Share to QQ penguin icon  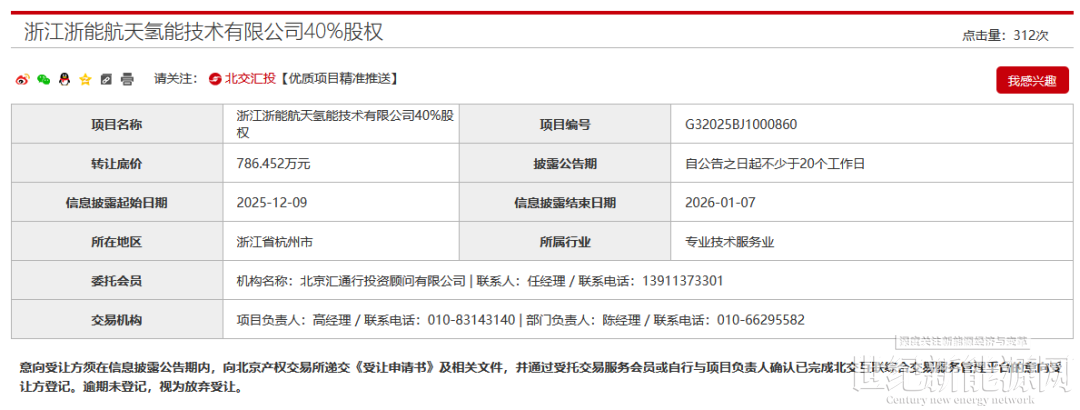click(x=64, y=79)
